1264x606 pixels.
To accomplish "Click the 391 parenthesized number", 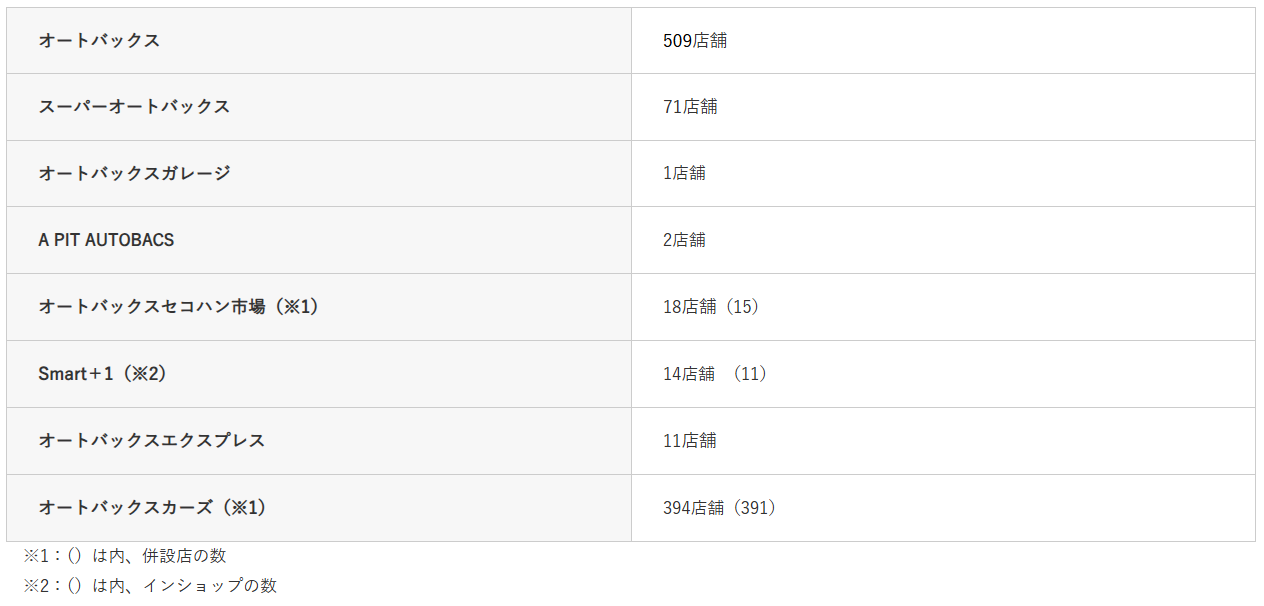I will click(x=755, y=508).
